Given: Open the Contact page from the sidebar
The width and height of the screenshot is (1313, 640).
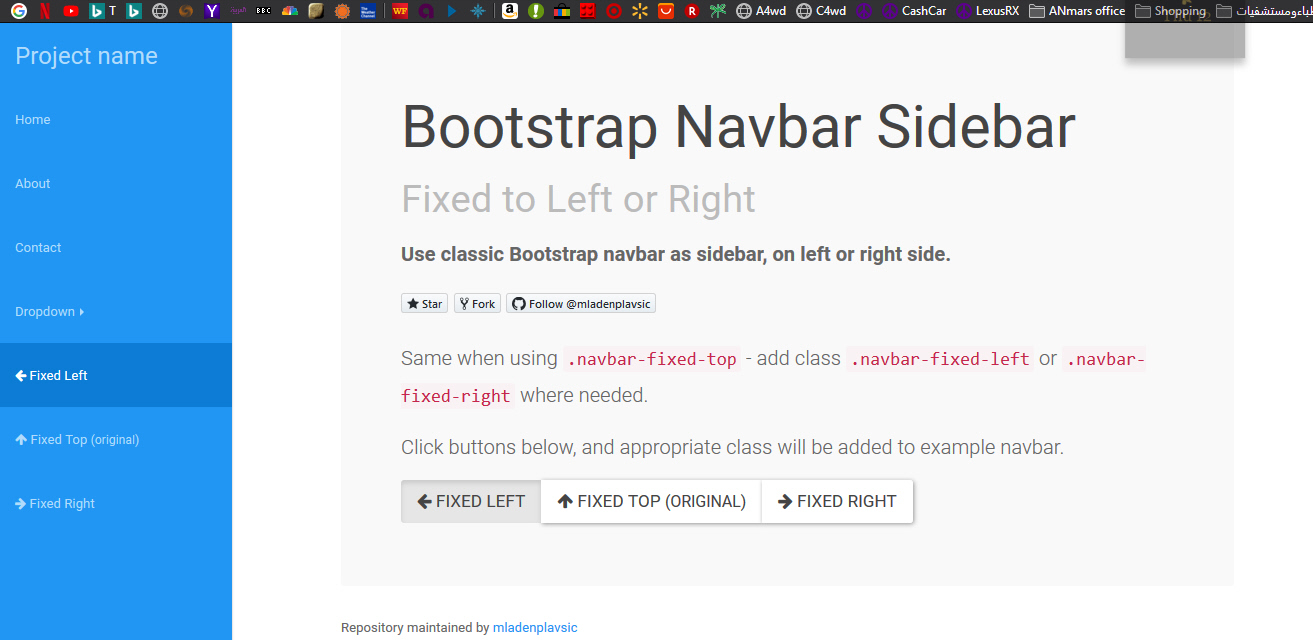Looking at the screenshot, I should pos(38,247).
